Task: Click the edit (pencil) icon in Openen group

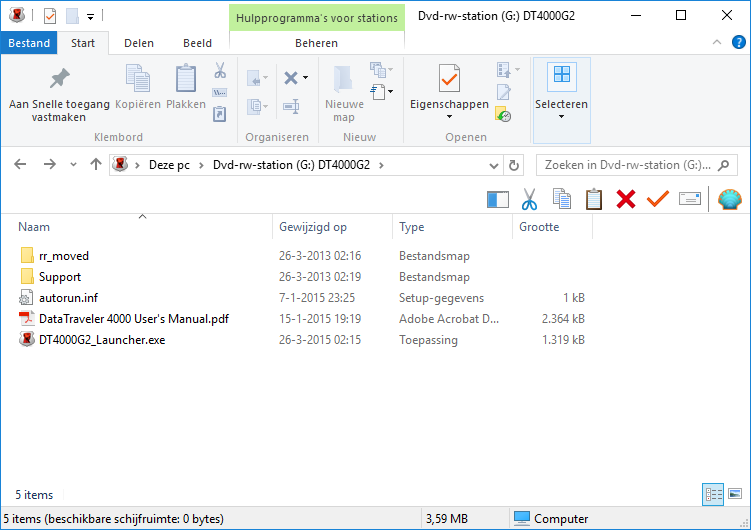Action: [x=504, y=91]
